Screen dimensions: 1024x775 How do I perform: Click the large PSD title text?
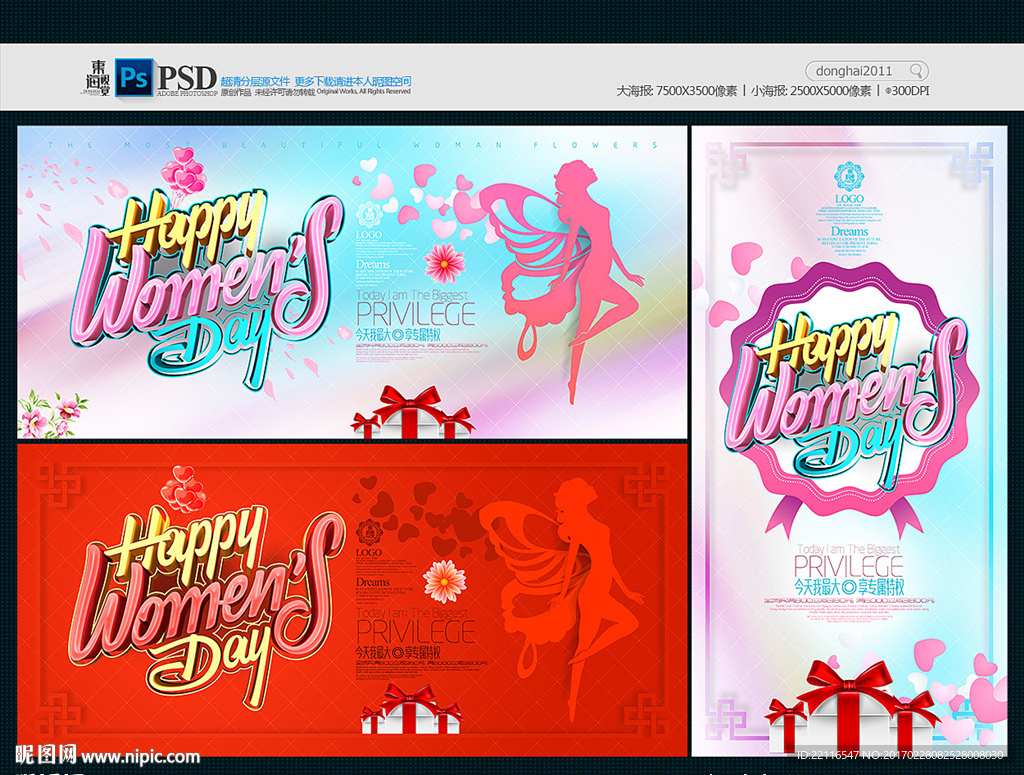[187, 78]
